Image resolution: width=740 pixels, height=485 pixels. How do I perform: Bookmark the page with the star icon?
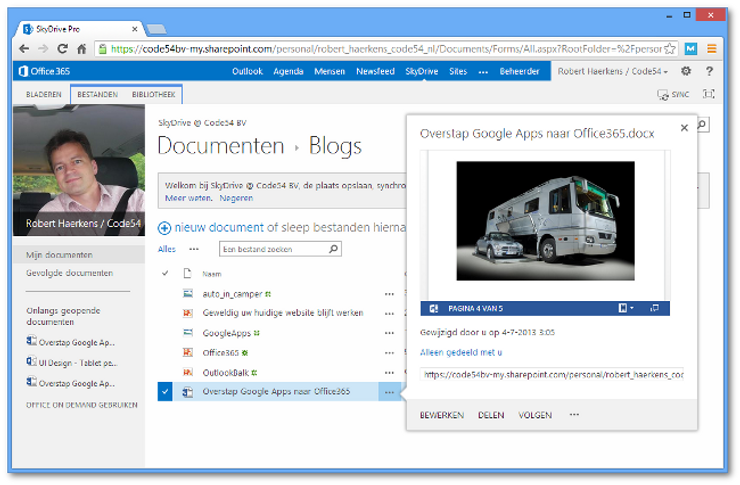tap(669, 49)
